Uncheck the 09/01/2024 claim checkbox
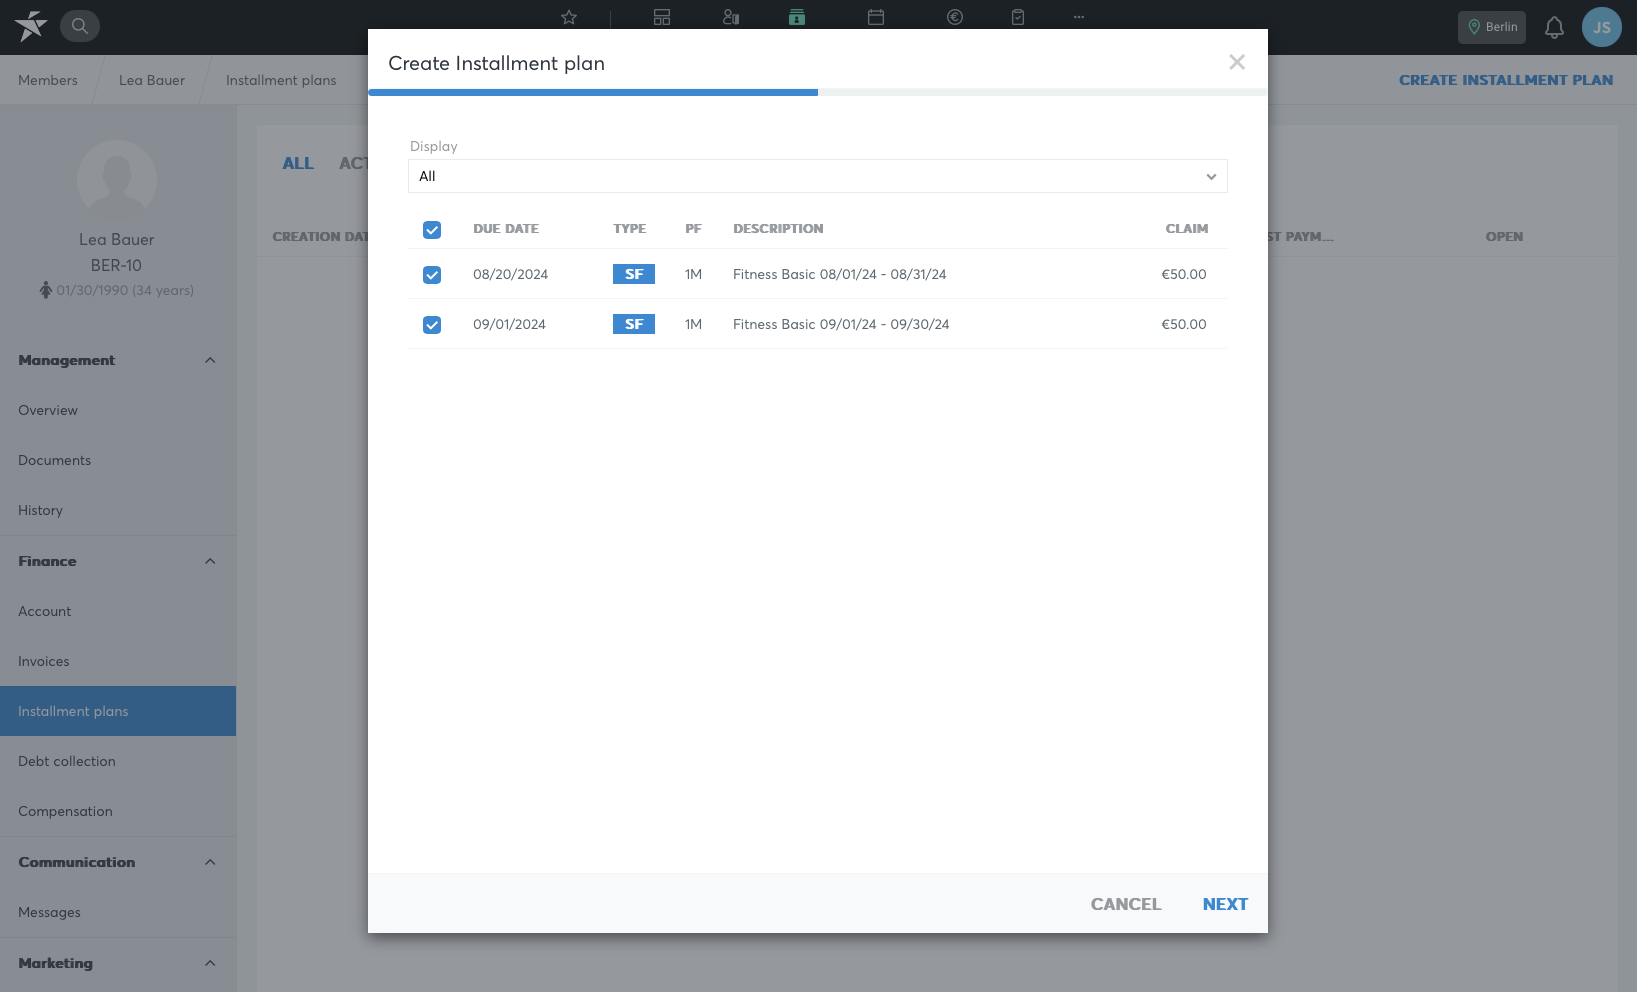Image resolution: width=1637 pixels, height=992 pixels. 432,325
